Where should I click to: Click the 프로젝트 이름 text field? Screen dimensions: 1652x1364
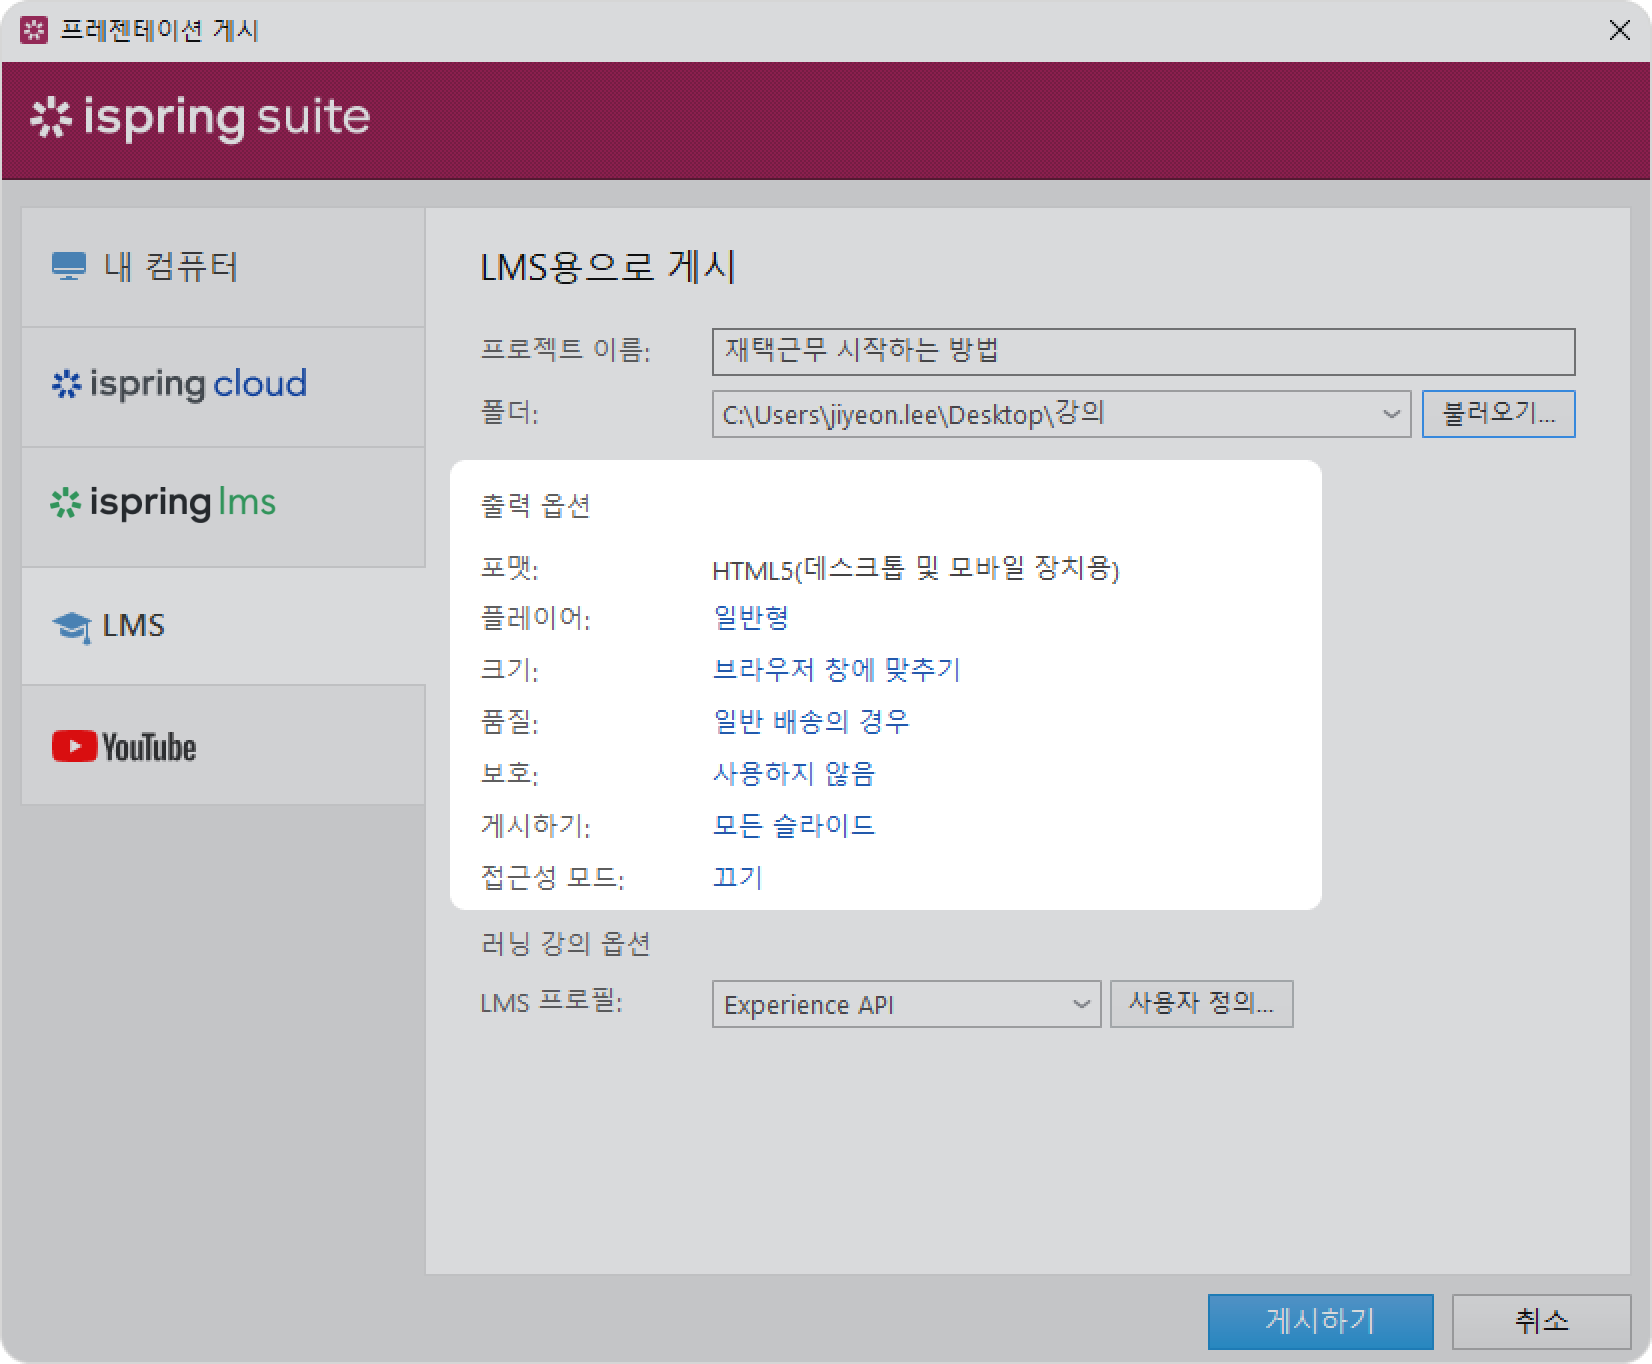(x=1142, y=352)
